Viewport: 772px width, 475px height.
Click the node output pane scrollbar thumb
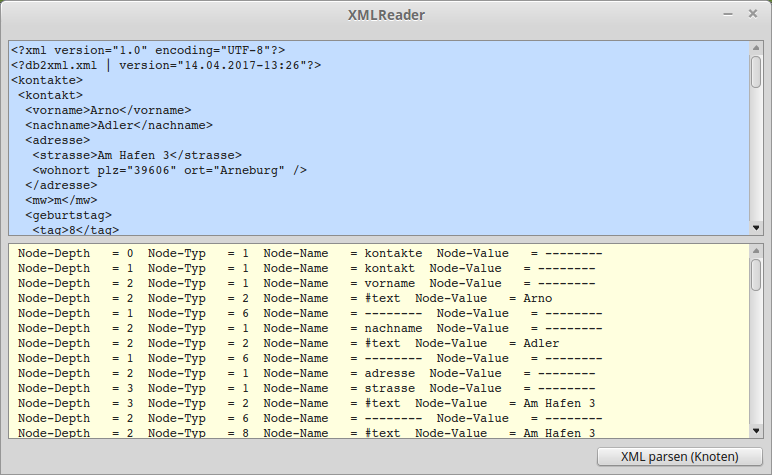[x=756, y=274]
